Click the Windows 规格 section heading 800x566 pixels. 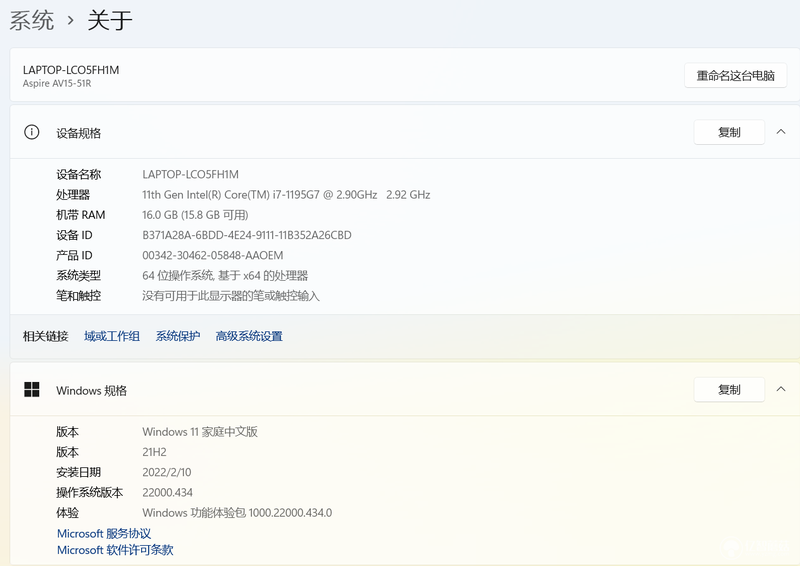[x=91, y=391]
